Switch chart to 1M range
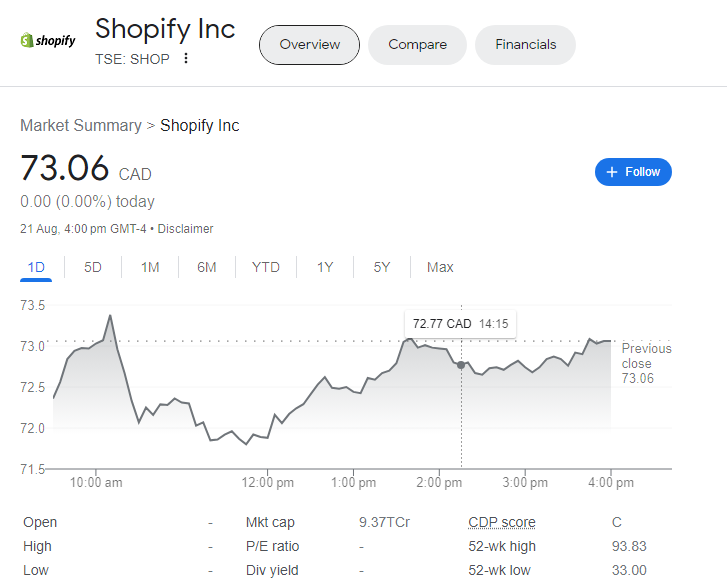 (150, 267)
